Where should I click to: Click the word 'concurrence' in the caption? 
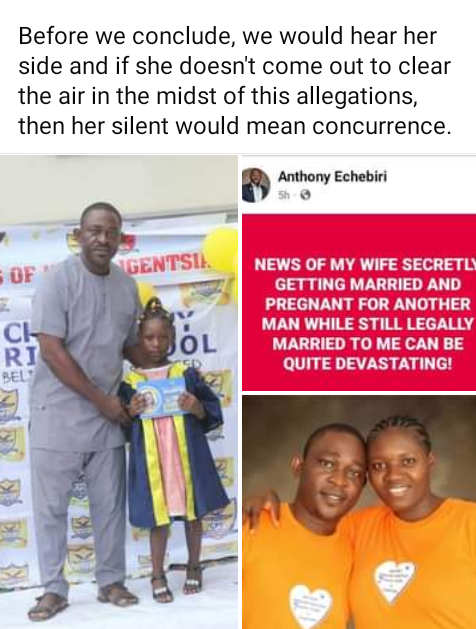(379, 126)
